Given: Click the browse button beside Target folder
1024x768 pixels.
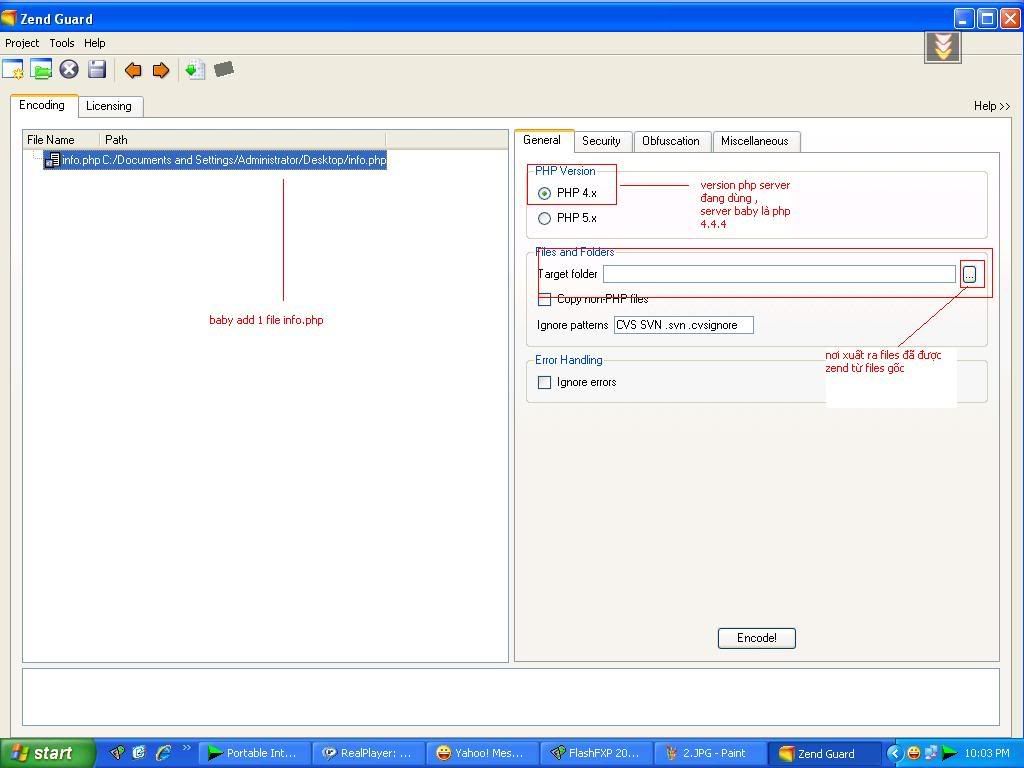Looking at the screenshot, I should pos(969,274).
